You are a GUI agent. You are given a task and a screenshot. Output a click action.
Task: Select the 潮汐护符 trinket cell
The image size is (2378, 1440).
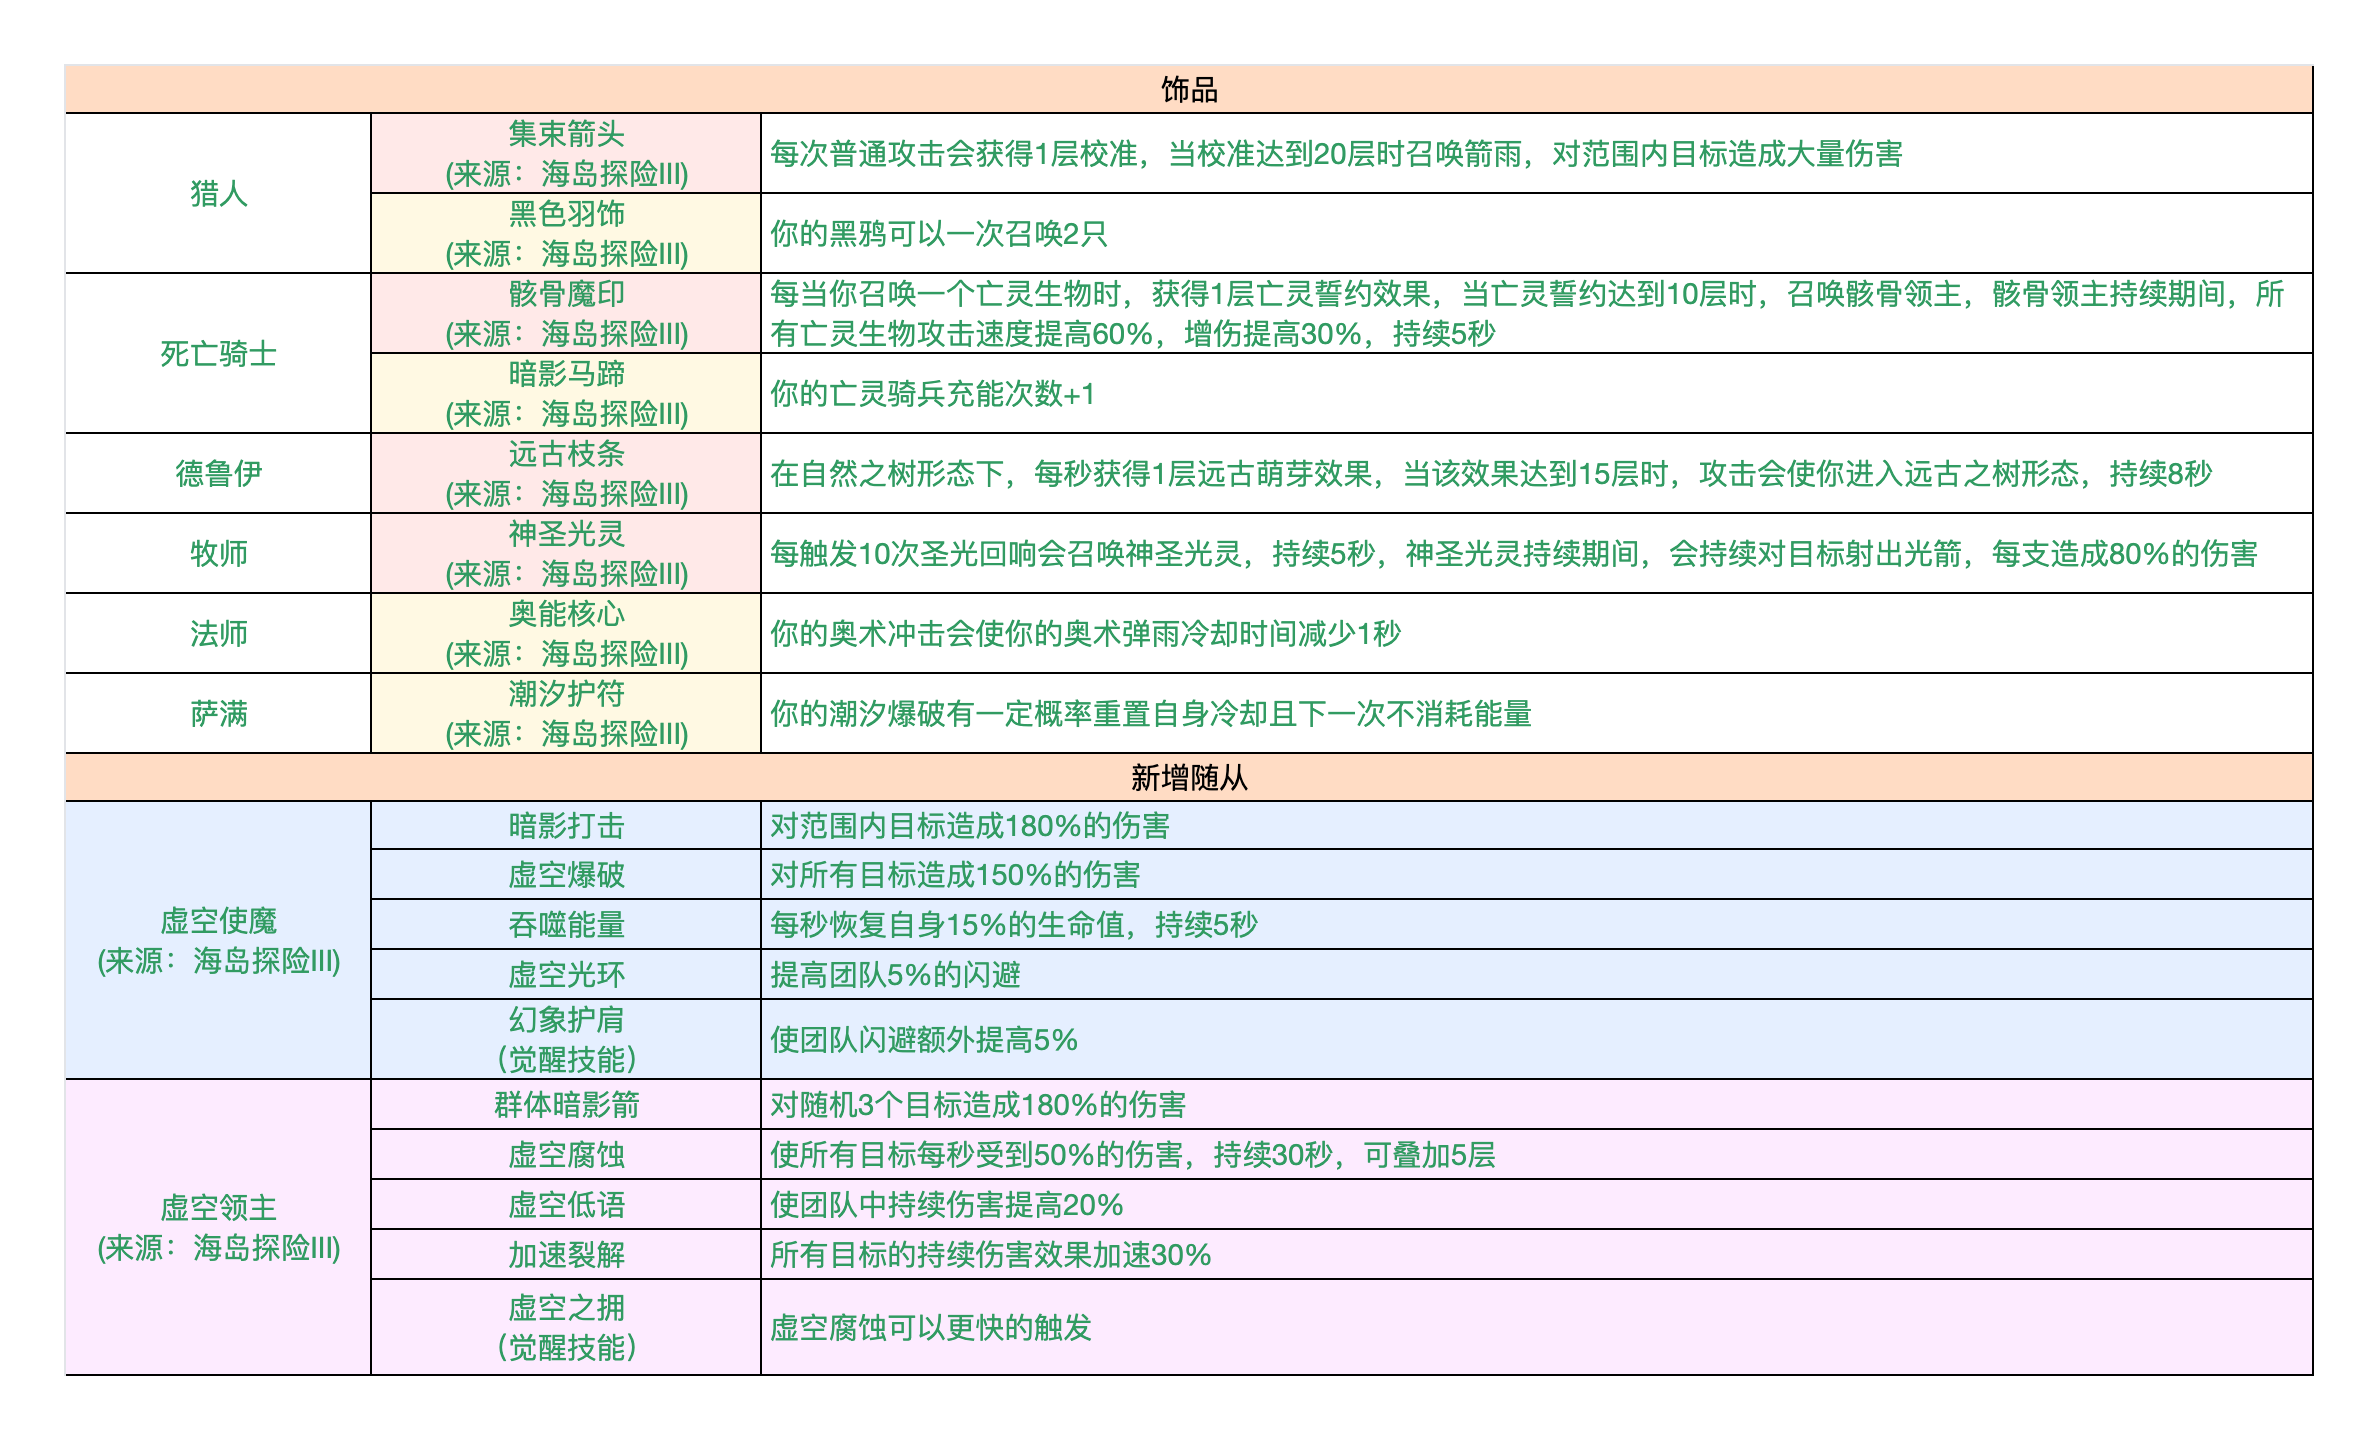click(x=566, y=713)
